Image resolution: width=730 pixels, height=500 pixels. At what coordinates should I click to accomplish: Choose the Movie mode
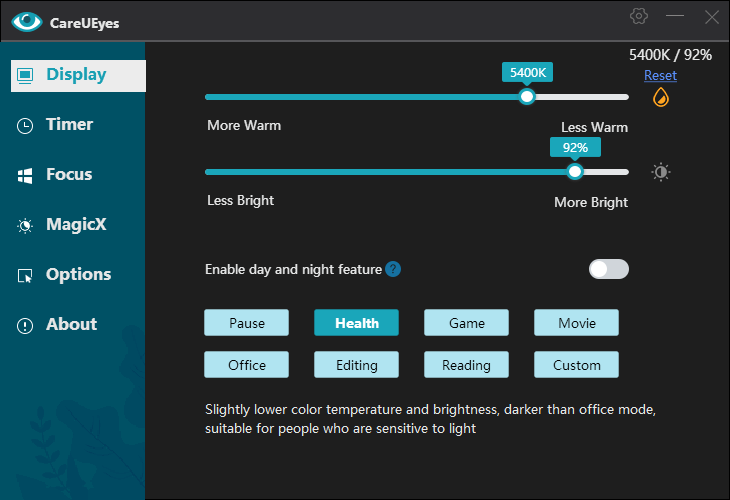click(x=576, y=323)
